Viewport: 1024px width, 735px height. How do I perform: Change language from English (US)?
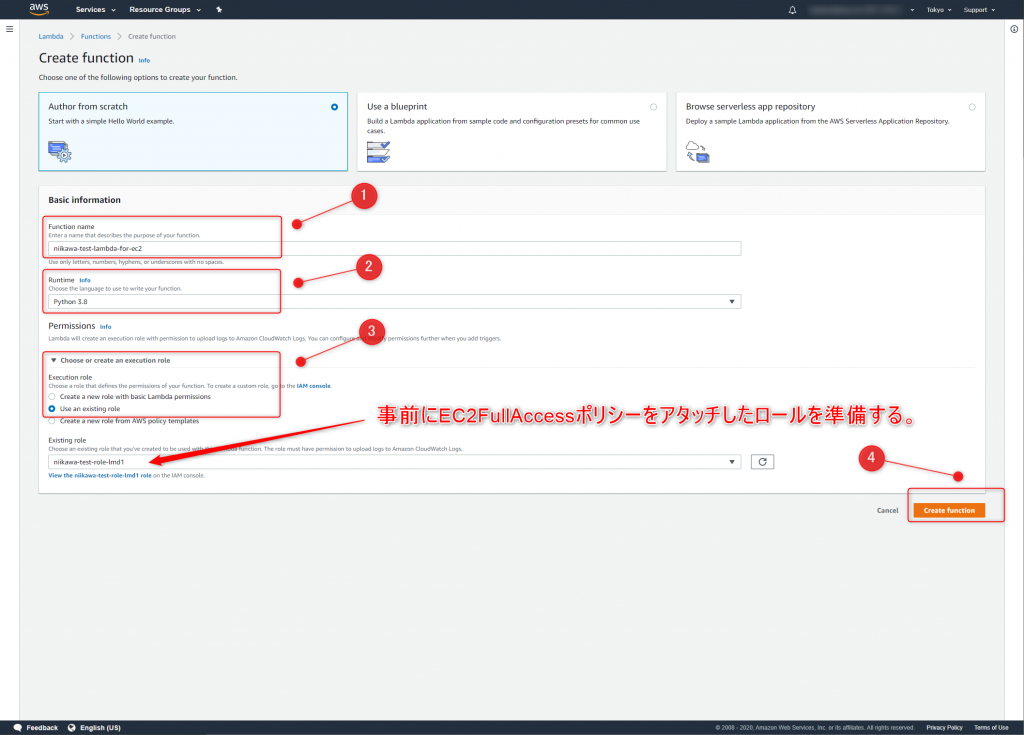coord(101,728)
